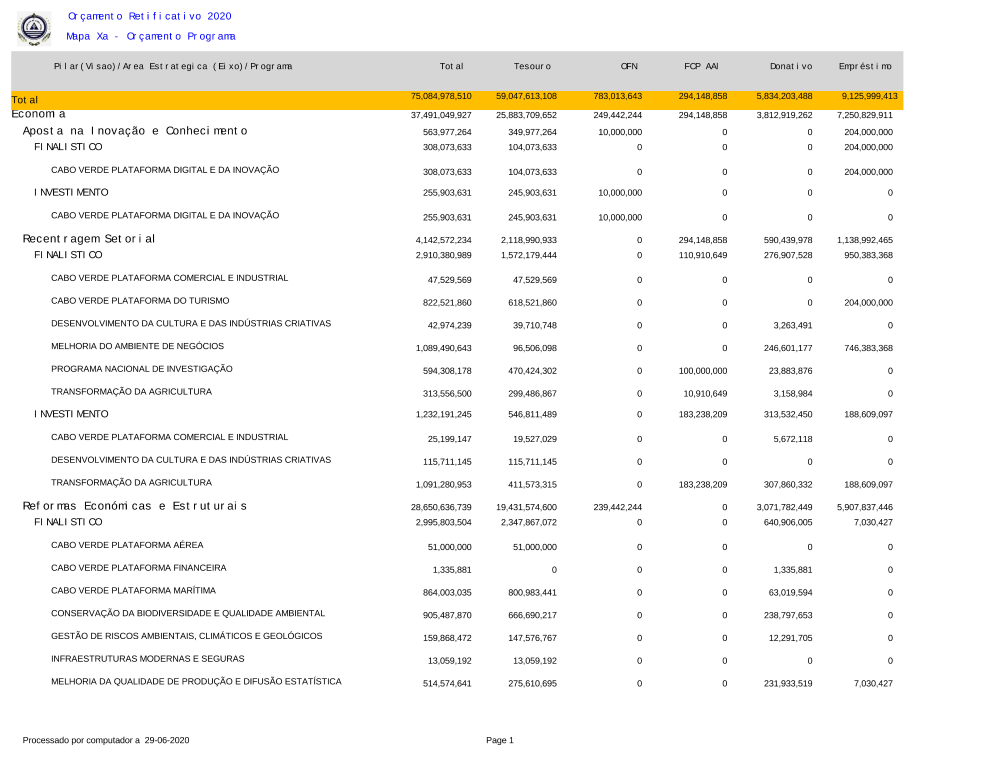The height and width of the screenshot is (773, 1000).
Task: Select the Economia pillar row
Action: pyautogui.click(x=38, y=114)
